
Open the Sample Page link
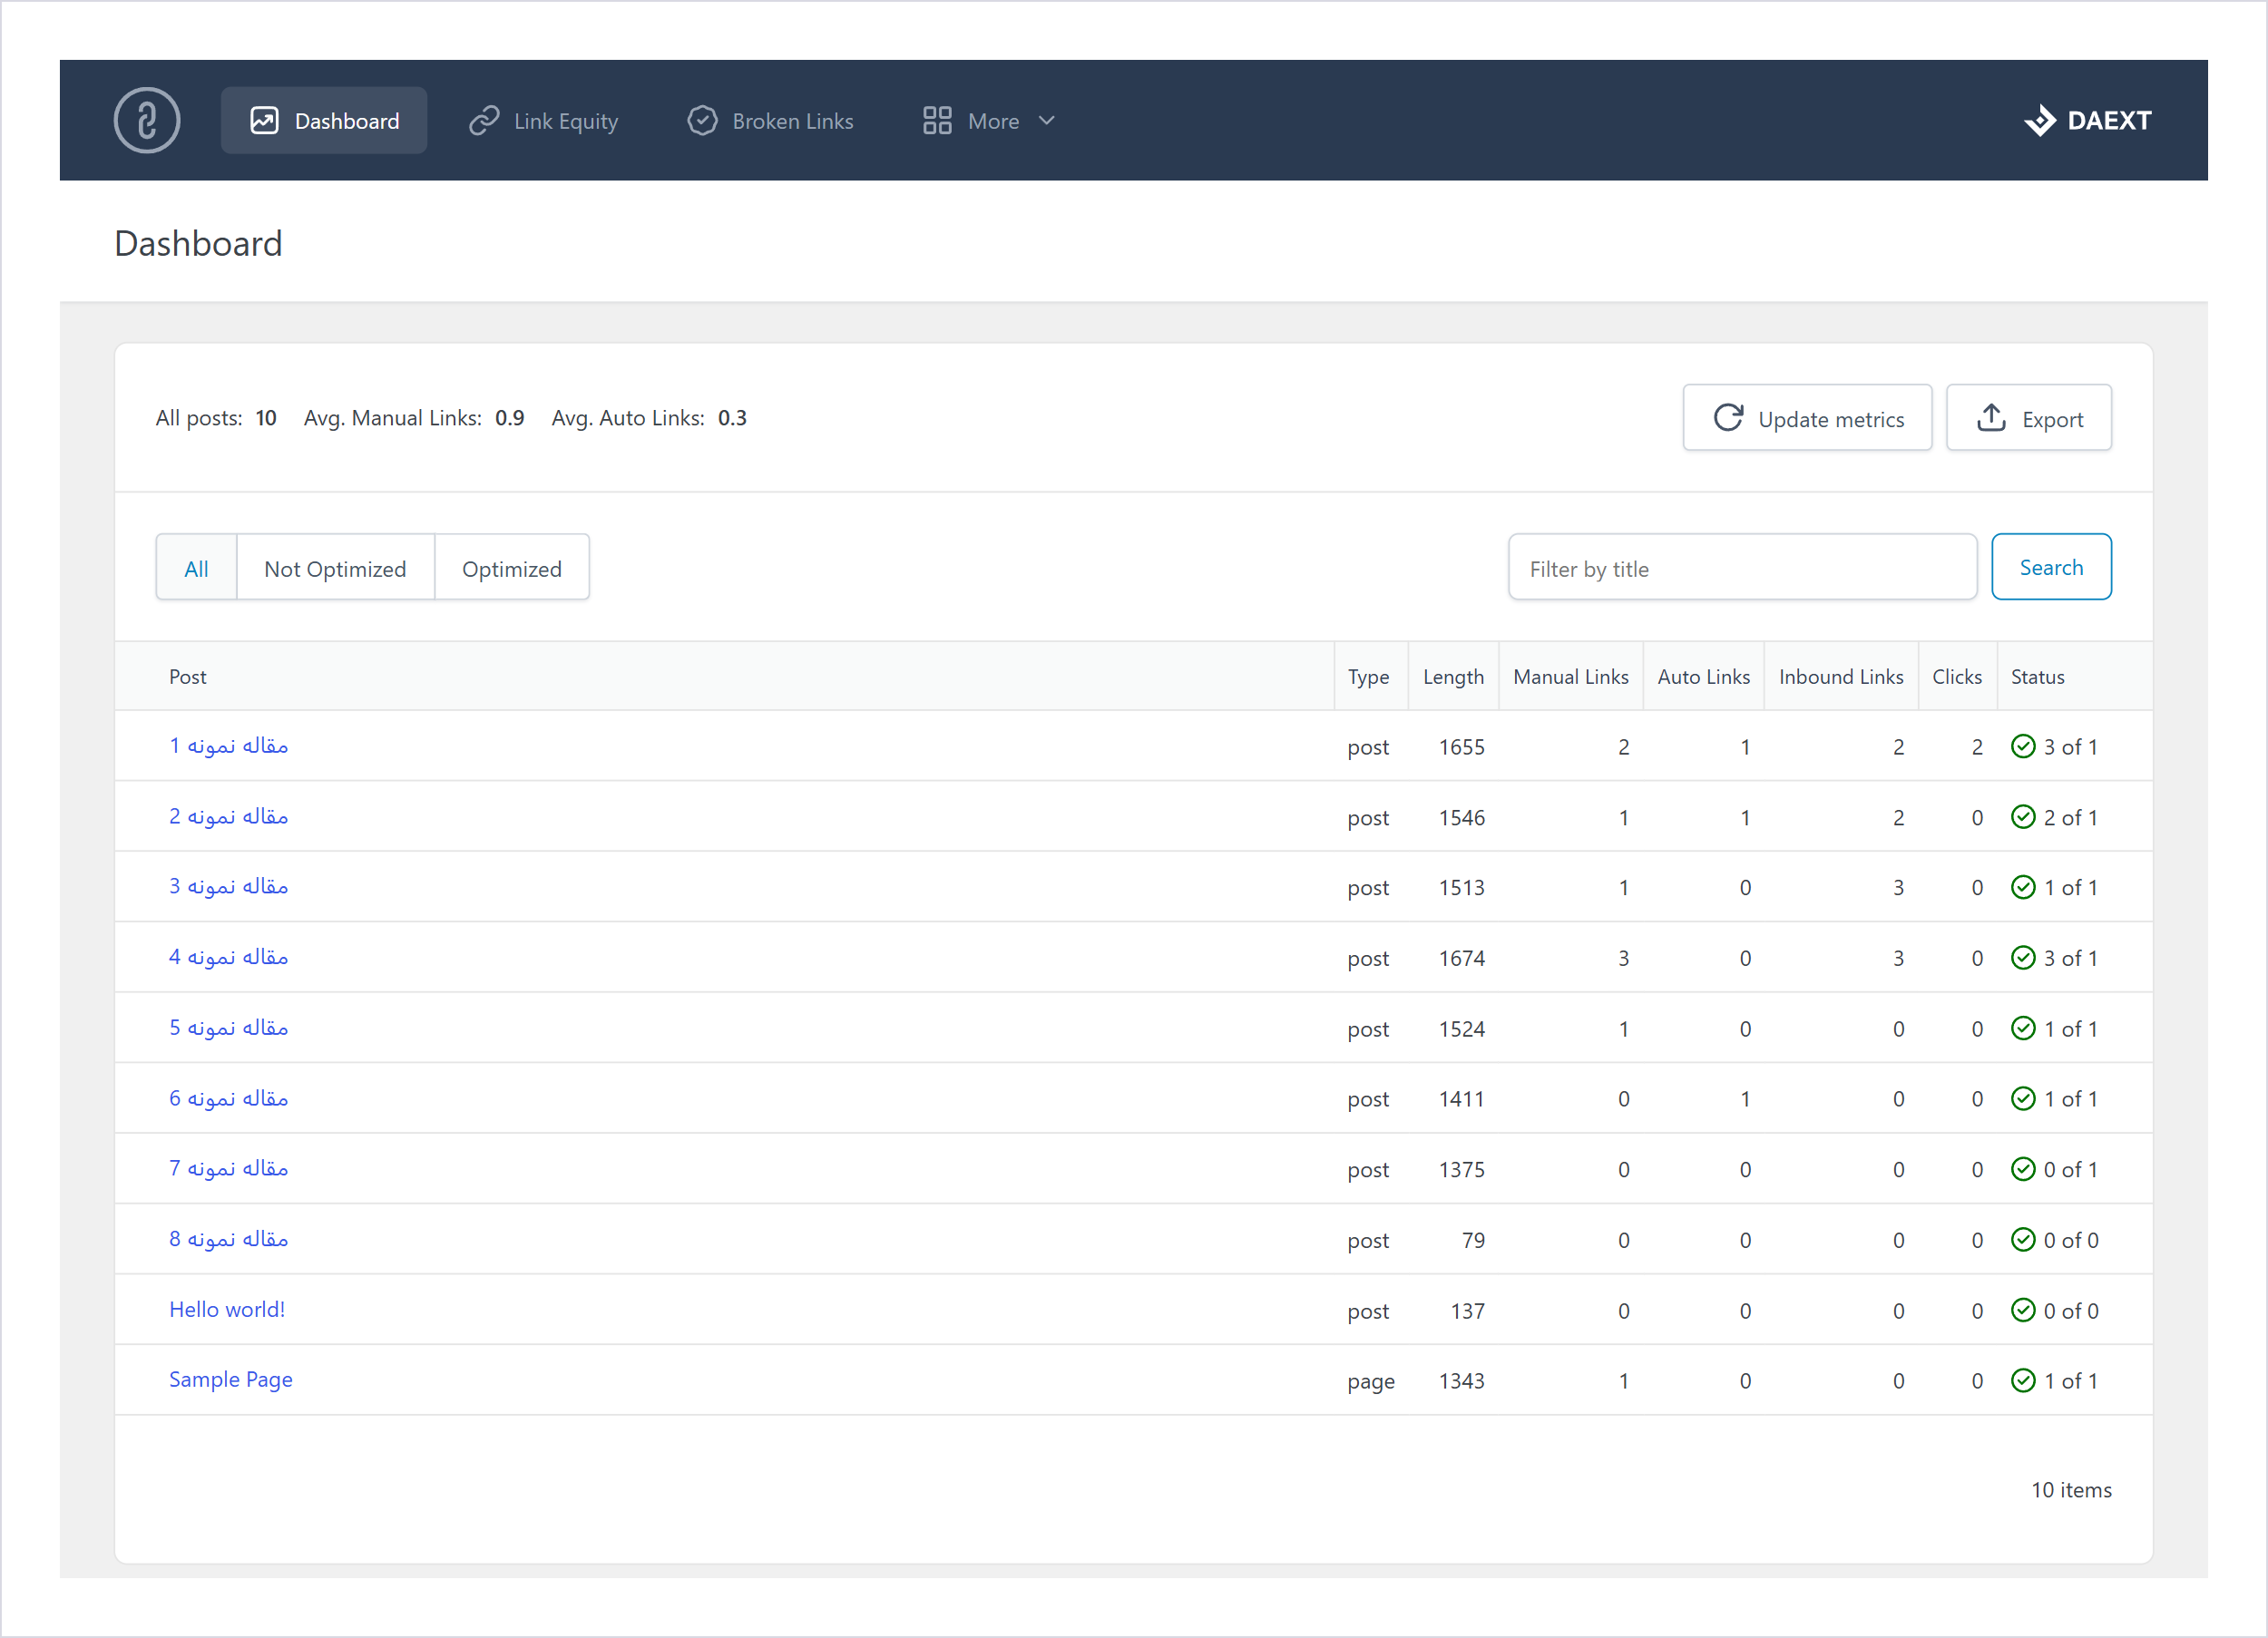231,1380
